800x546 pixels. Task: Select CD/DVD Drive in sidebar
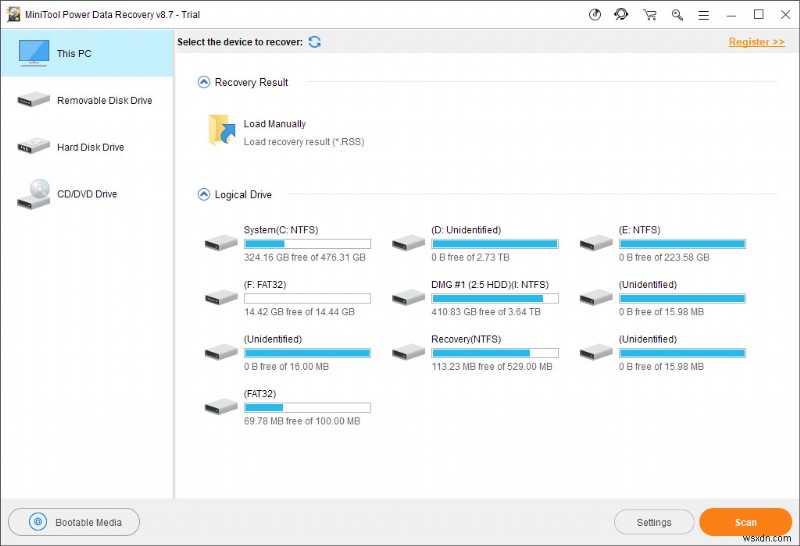point(87,194)
